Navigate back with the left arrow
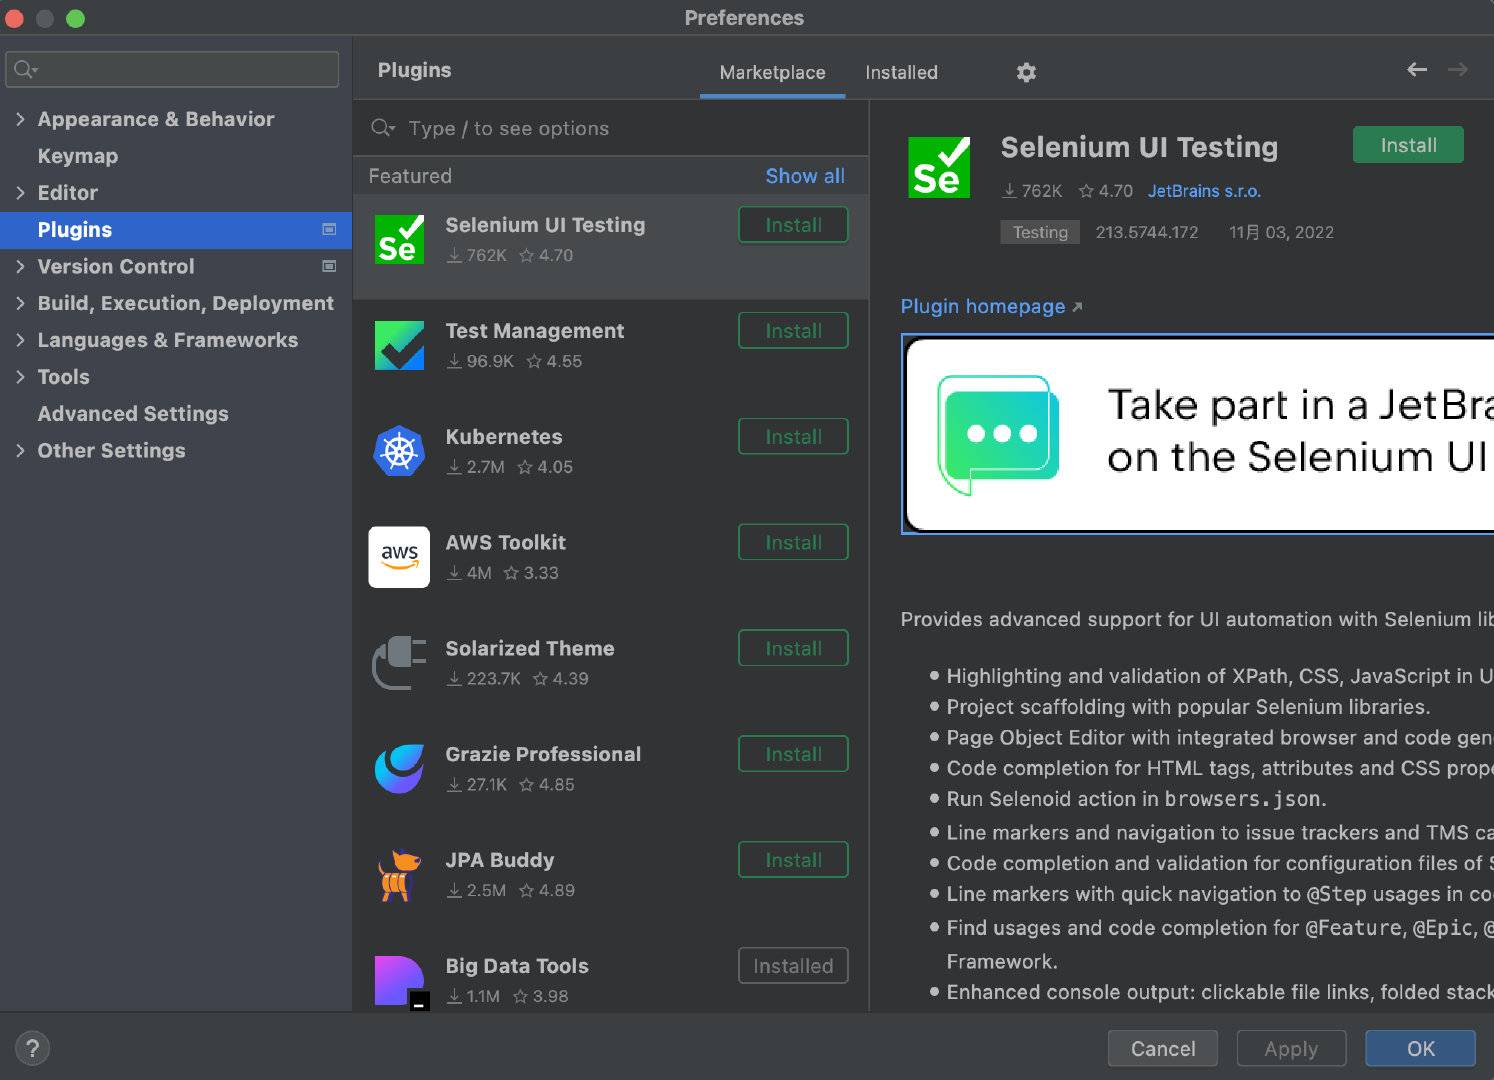The image size is (1494, 1080). coord(1417,69)
